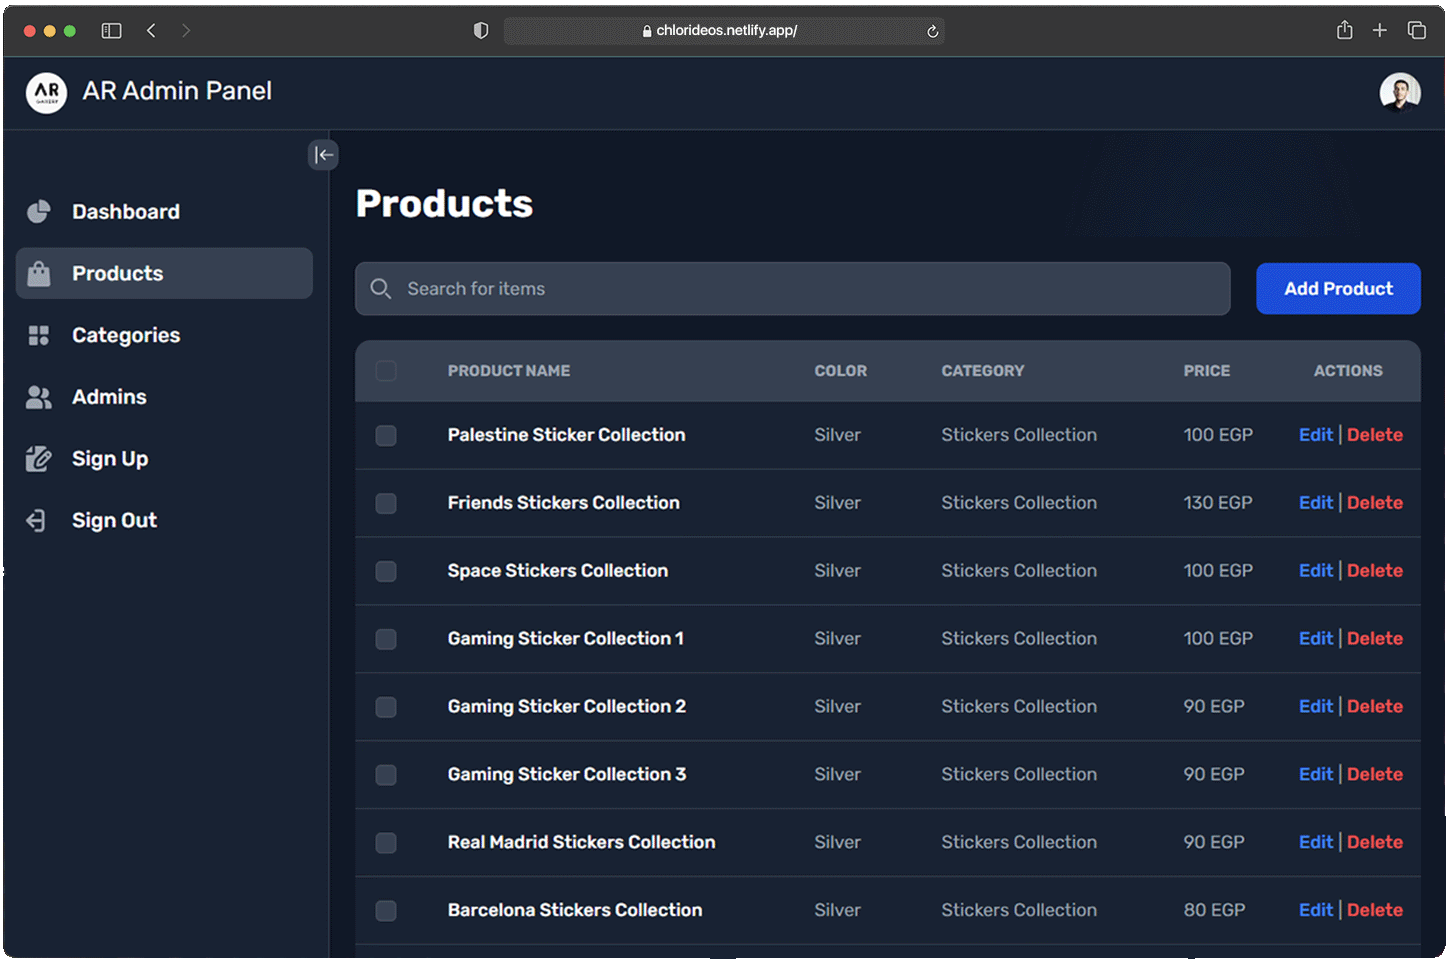Go forward with Safari forward arrow
The width and height of the screenshot is (1447, 959).
(x=186, y=31)
